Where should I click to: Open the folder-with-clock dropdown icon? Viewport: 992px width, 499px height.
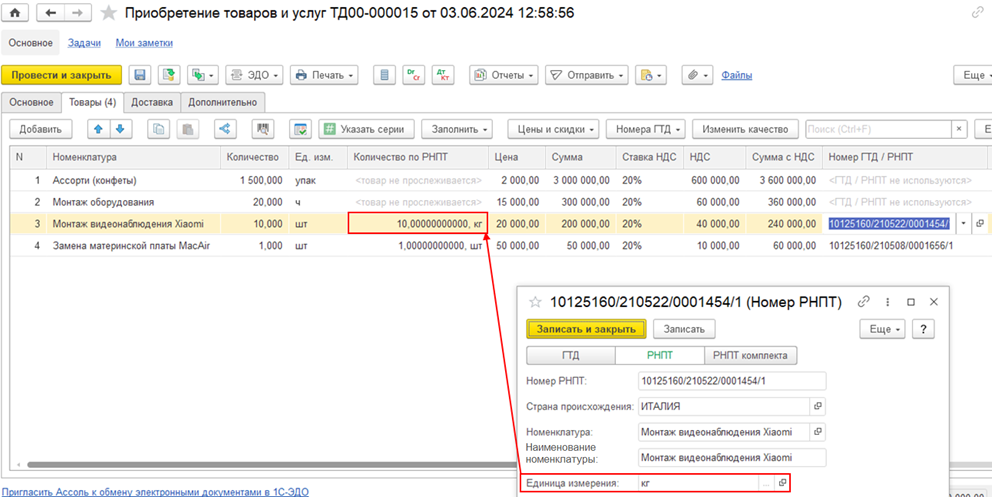[x=650, y=75]
